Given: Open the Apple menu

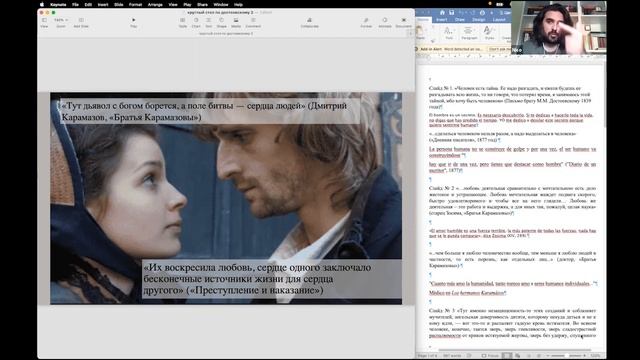Looking at the screenshot, I should [x=42, y=4].
